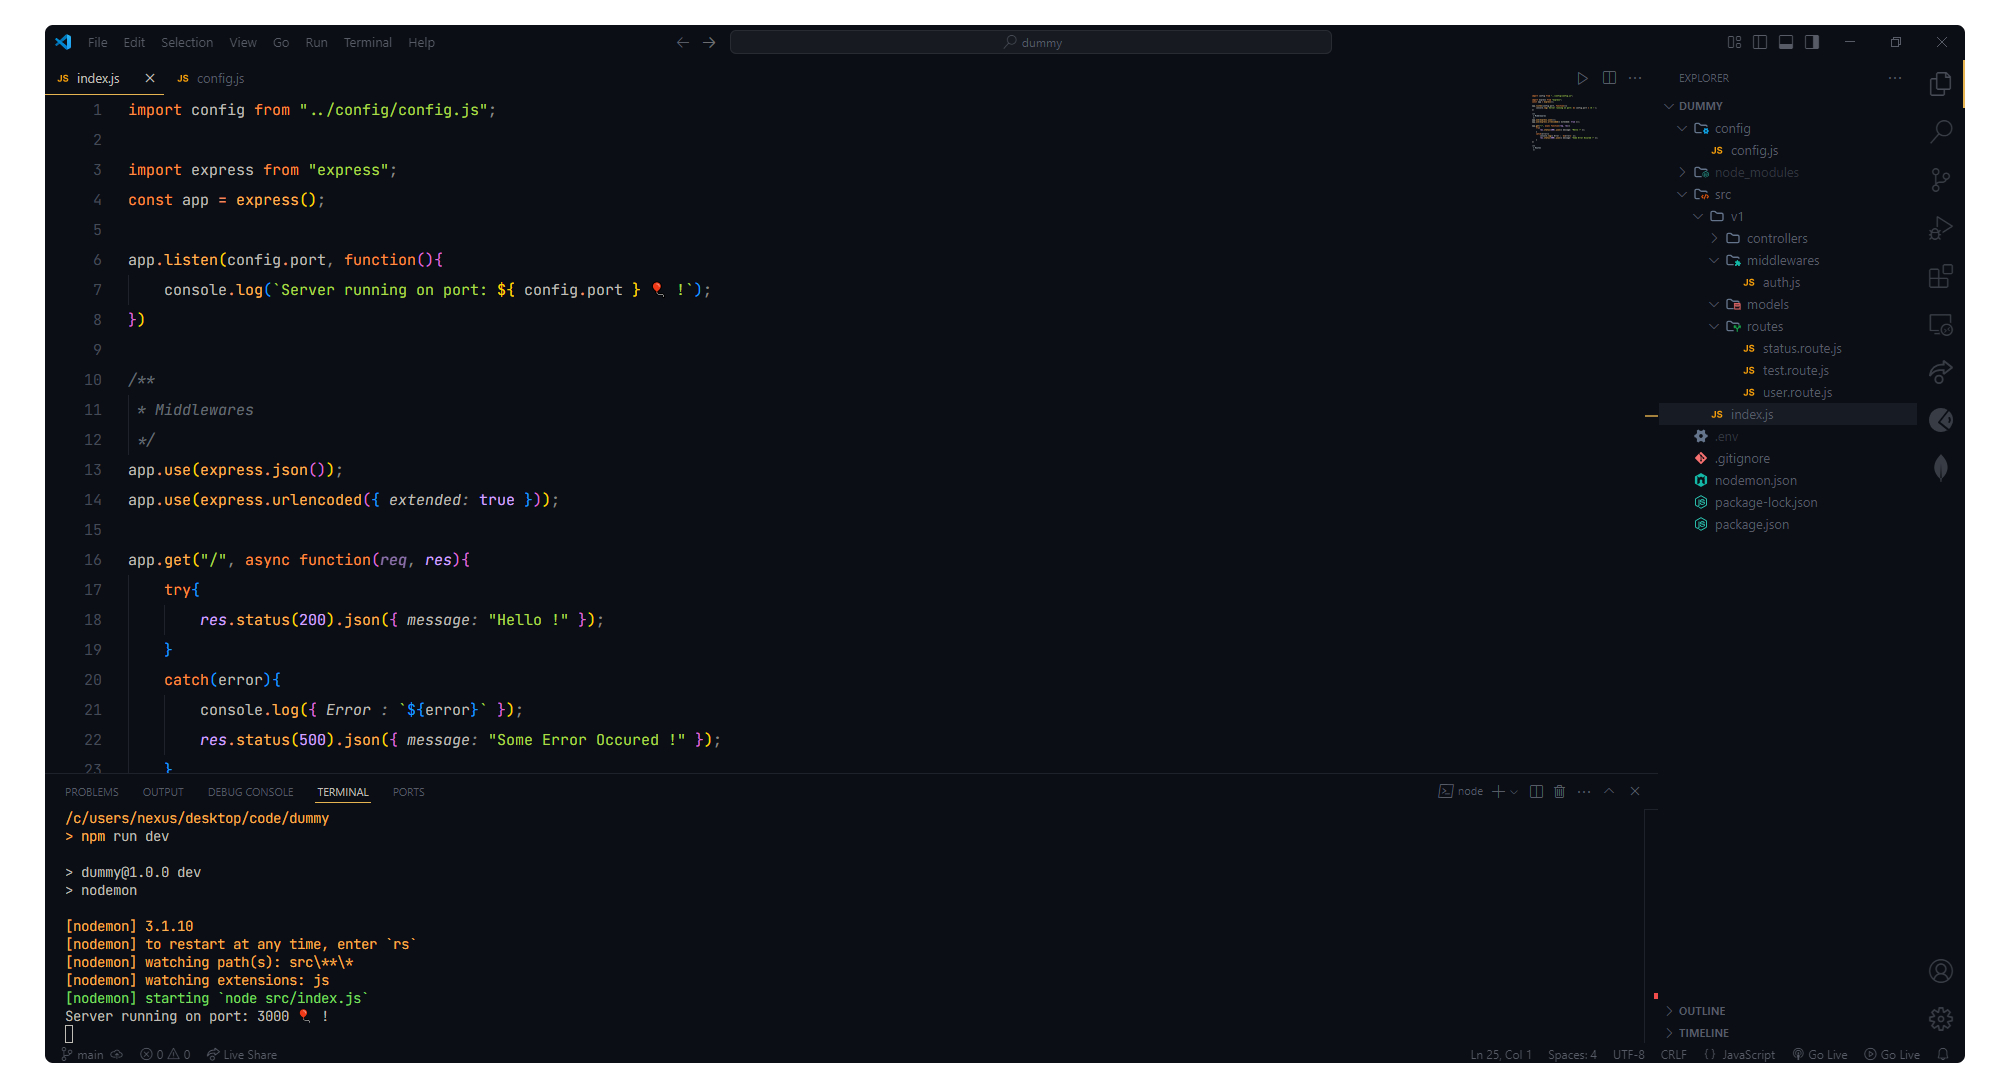
Task: Click the dummy command center search box
Action: point(1031,42)
